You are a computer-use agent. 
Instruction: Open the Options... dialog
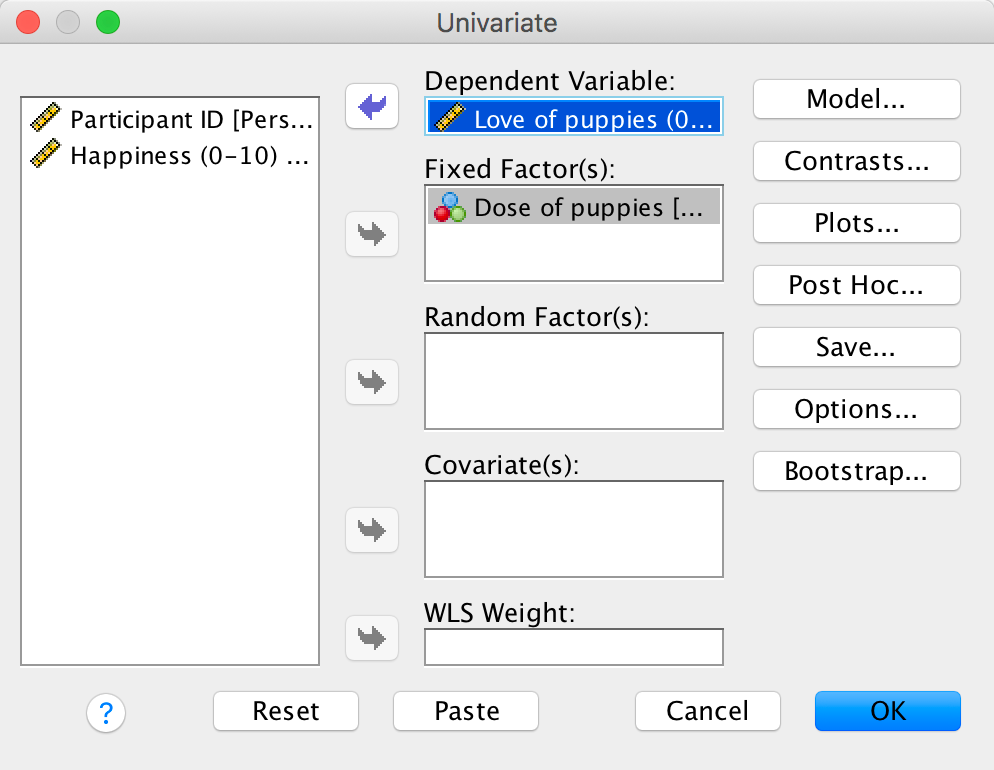pos(856,409)
